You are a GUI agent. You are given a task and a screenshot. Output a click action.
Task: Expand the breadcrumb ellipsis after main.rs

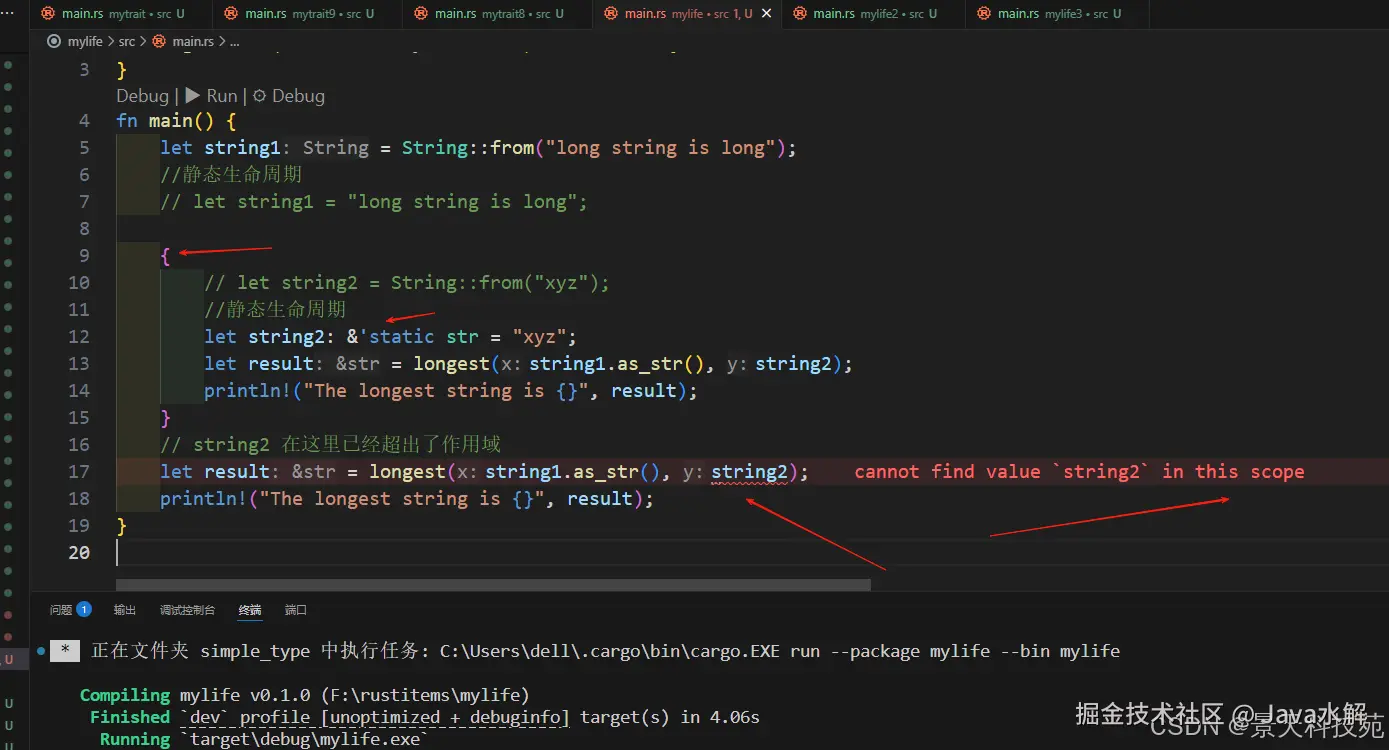[x=235, y=41]
